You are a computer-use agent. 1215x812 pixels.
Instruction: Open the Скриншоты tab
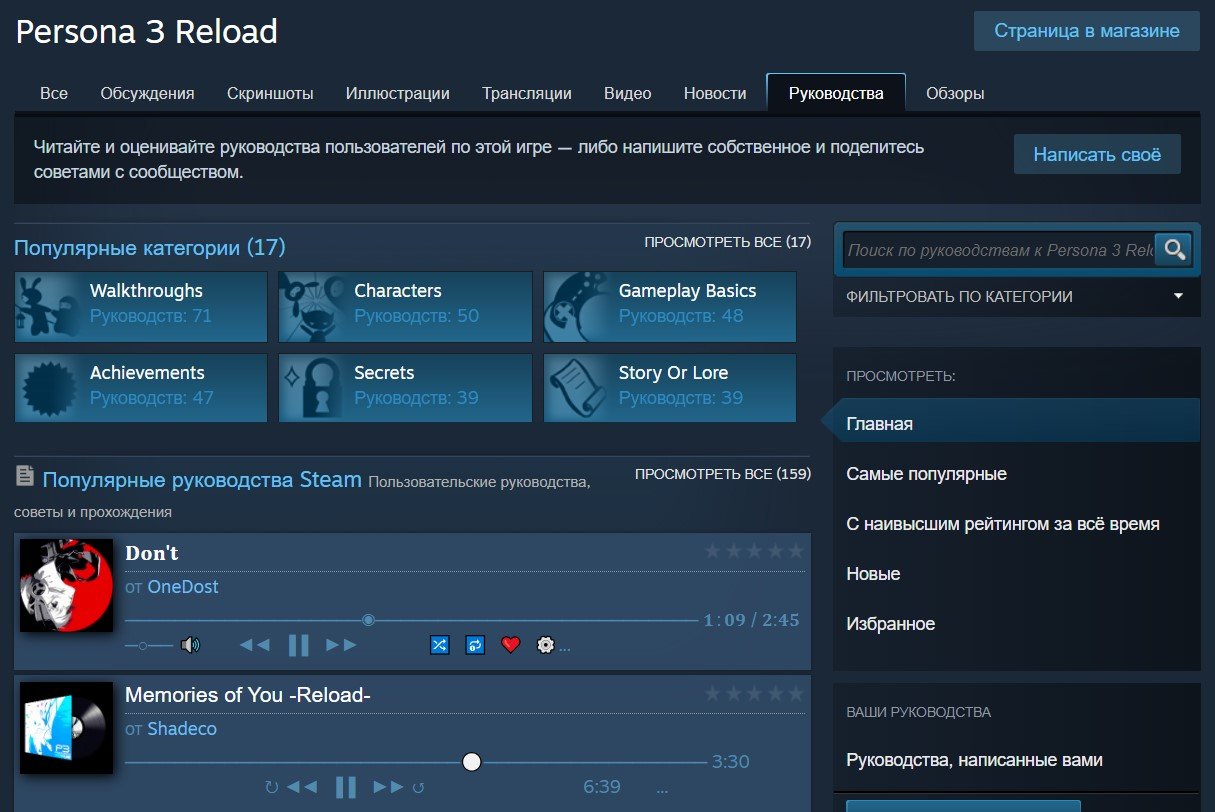tap(270, 93)
